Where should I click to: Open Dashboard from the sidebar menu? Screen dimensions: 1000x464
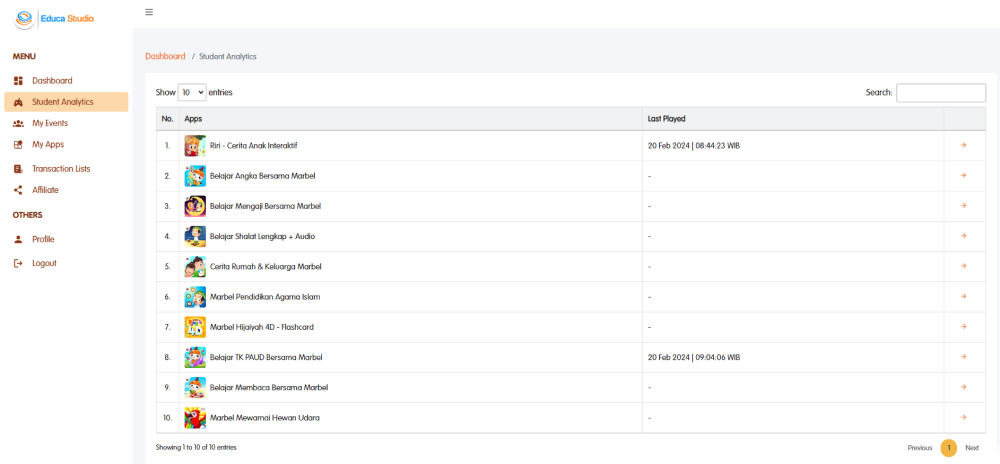tap(52, 81)
